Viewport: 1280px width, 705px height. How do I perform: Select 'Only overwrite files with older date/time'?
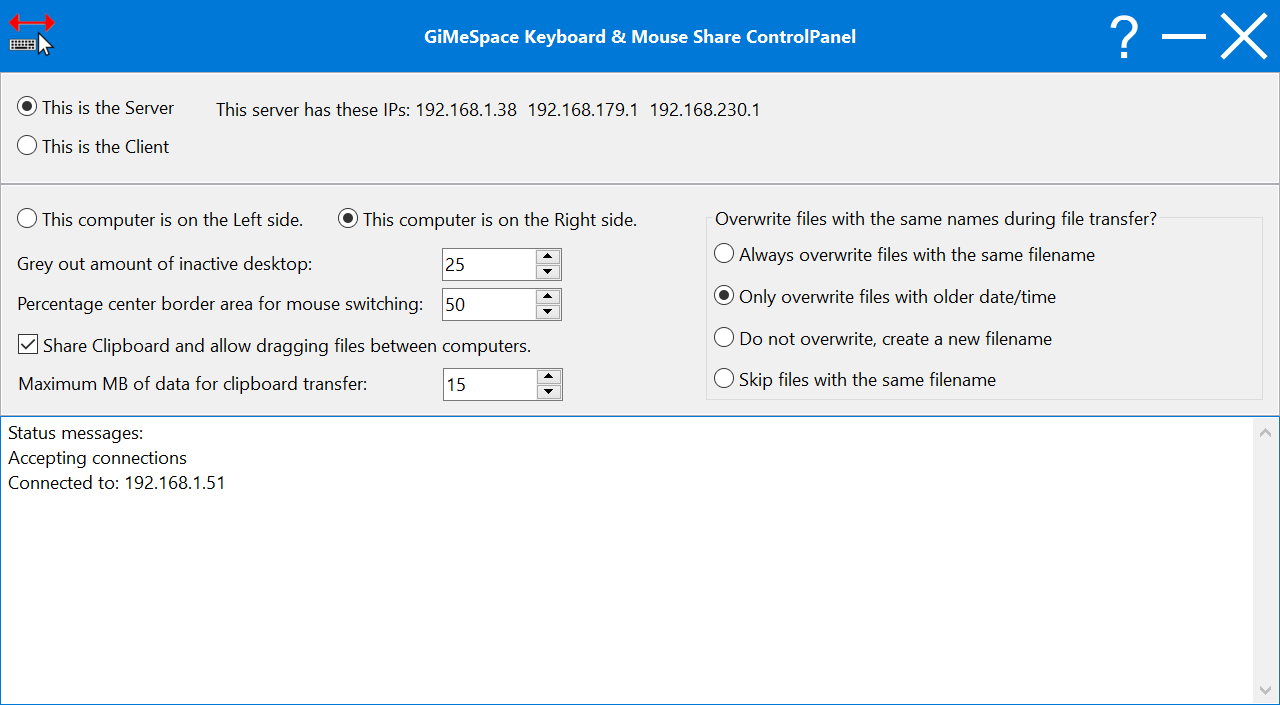click(885, 296)
